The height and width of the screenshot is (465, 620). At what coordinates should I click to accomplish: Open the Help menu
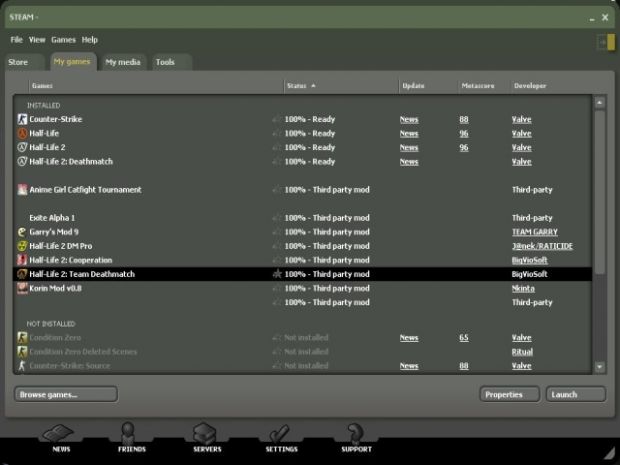tap(90, 40)
